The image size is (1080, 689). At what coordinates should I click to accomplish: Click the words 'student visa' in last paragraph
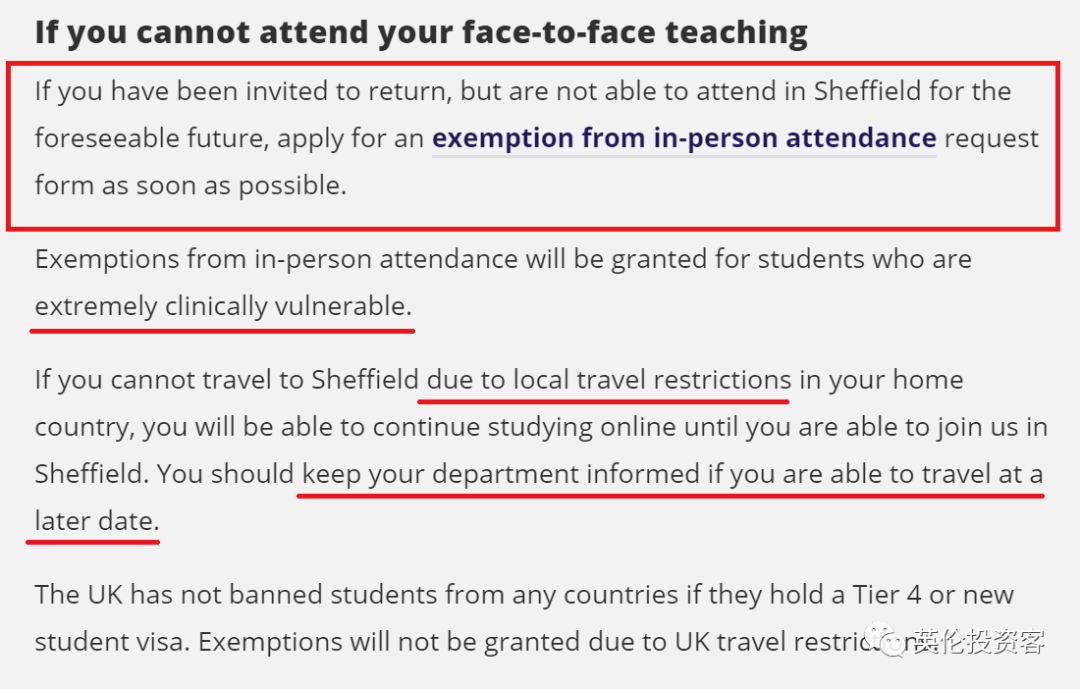pos(110,642)
